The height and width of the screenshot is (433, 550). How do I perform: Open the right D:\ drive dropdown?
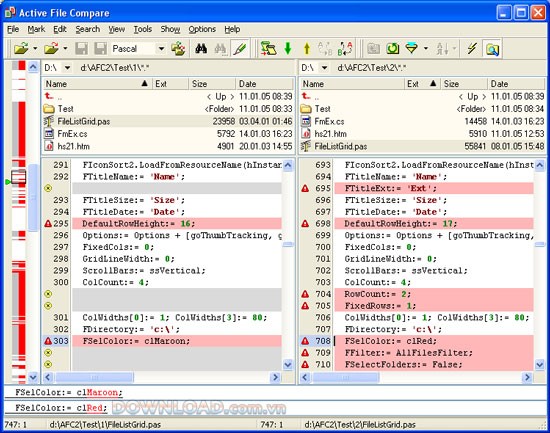(x=324, y=67)
